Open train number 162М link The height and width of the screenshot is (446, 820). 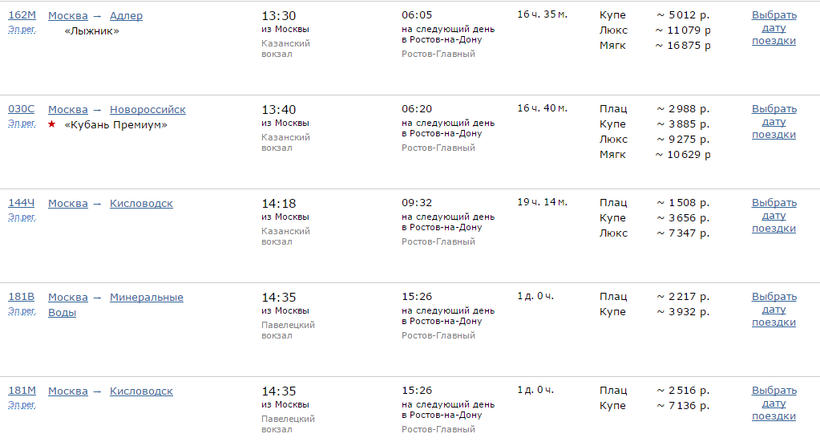pos(21,16)
